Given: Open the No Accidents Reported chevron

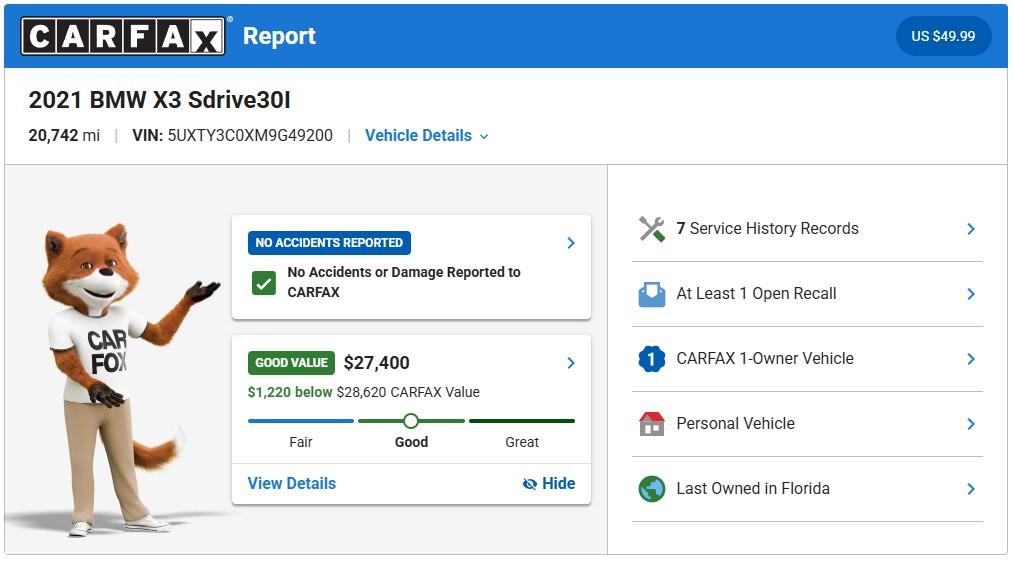Looking at the screenshot, I should tap(571, 243).
